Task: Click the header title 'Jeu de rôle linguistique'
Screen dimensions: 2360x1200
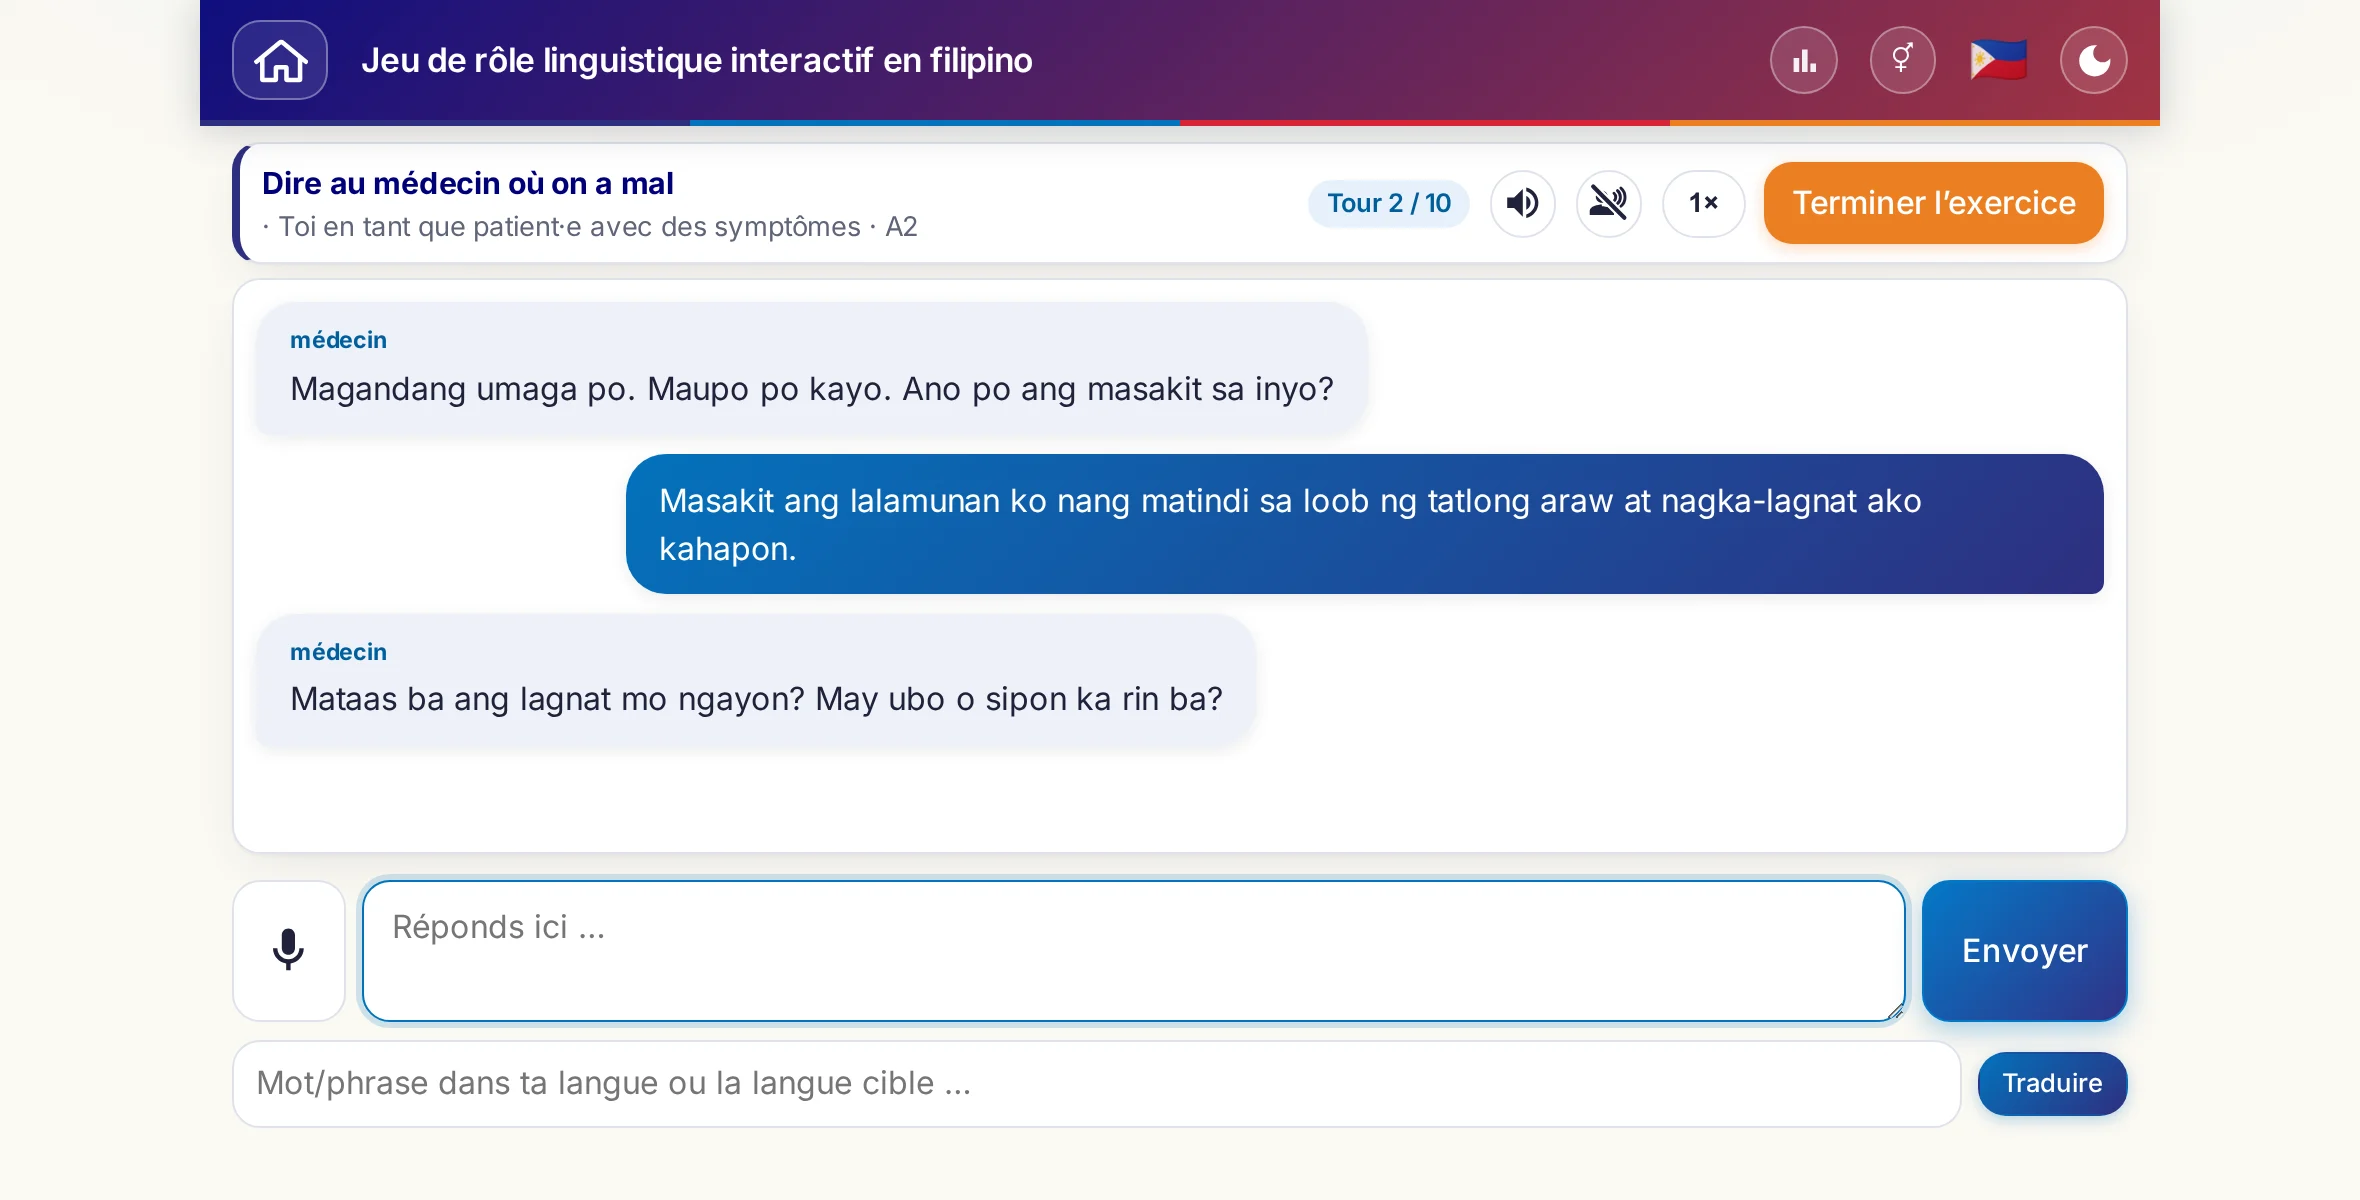Action: pyautogui.click(x=697, y=60)
